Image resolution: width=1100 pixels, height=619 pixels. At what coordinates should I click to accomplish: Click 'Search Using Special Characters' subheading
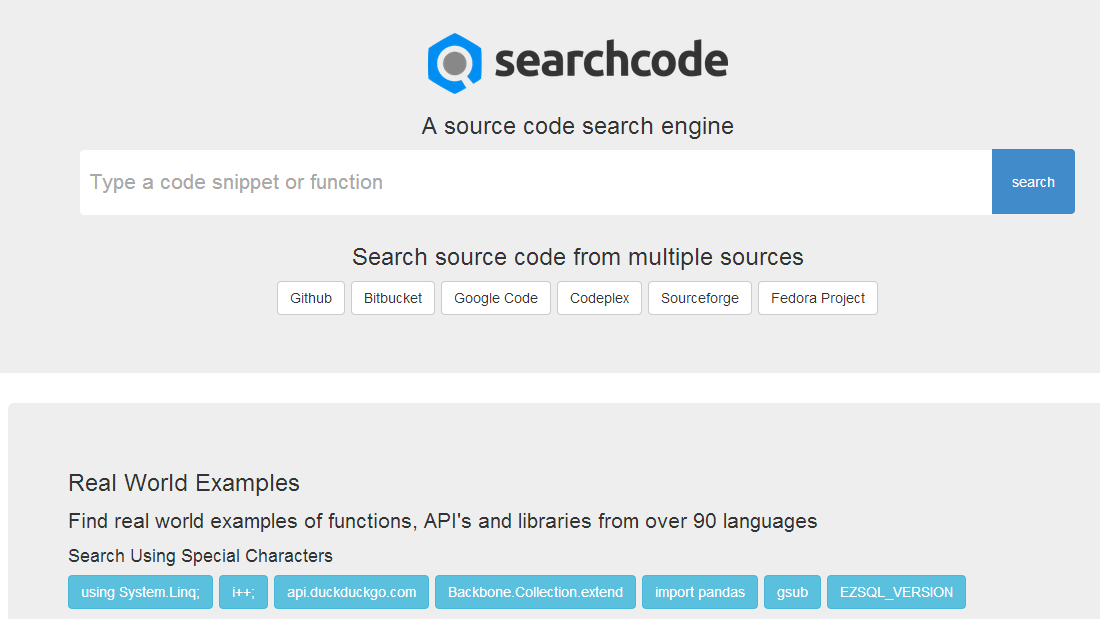[x=200, y=556]
